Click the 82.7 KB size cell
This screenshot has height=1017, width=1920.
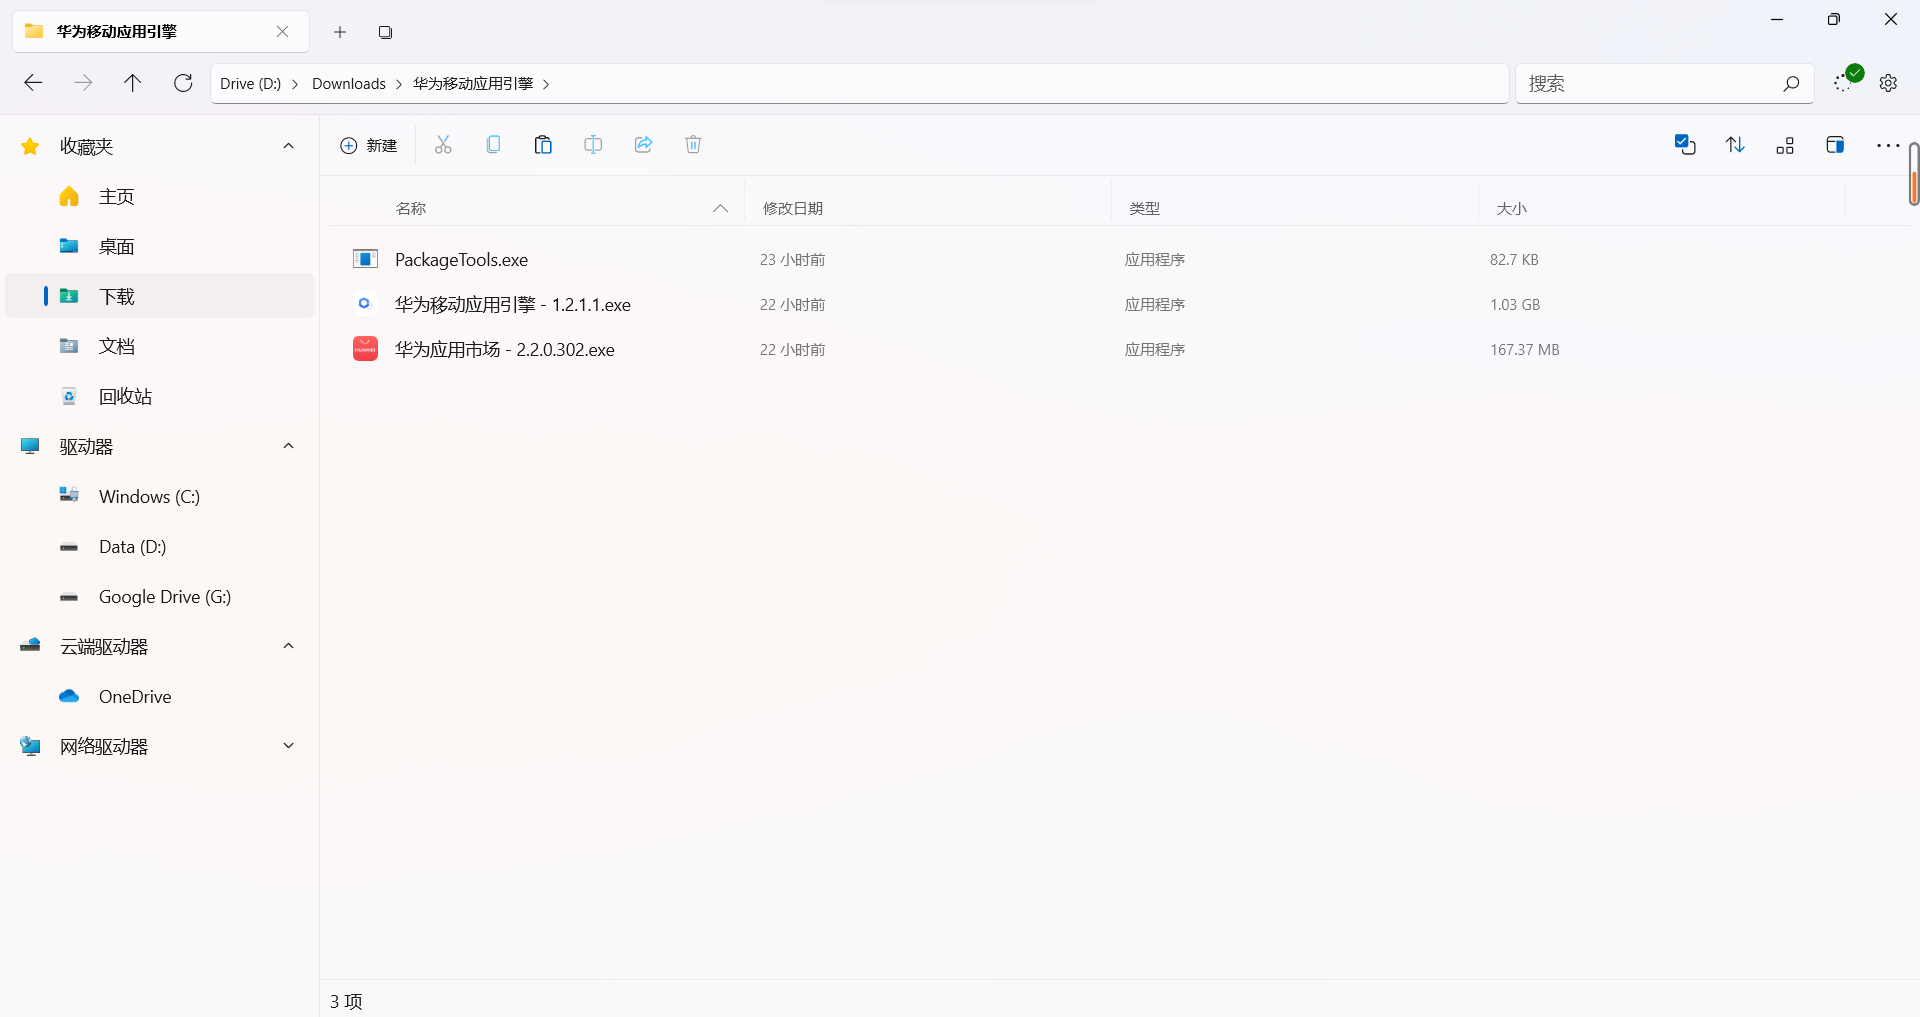(x=1514, y=260)
